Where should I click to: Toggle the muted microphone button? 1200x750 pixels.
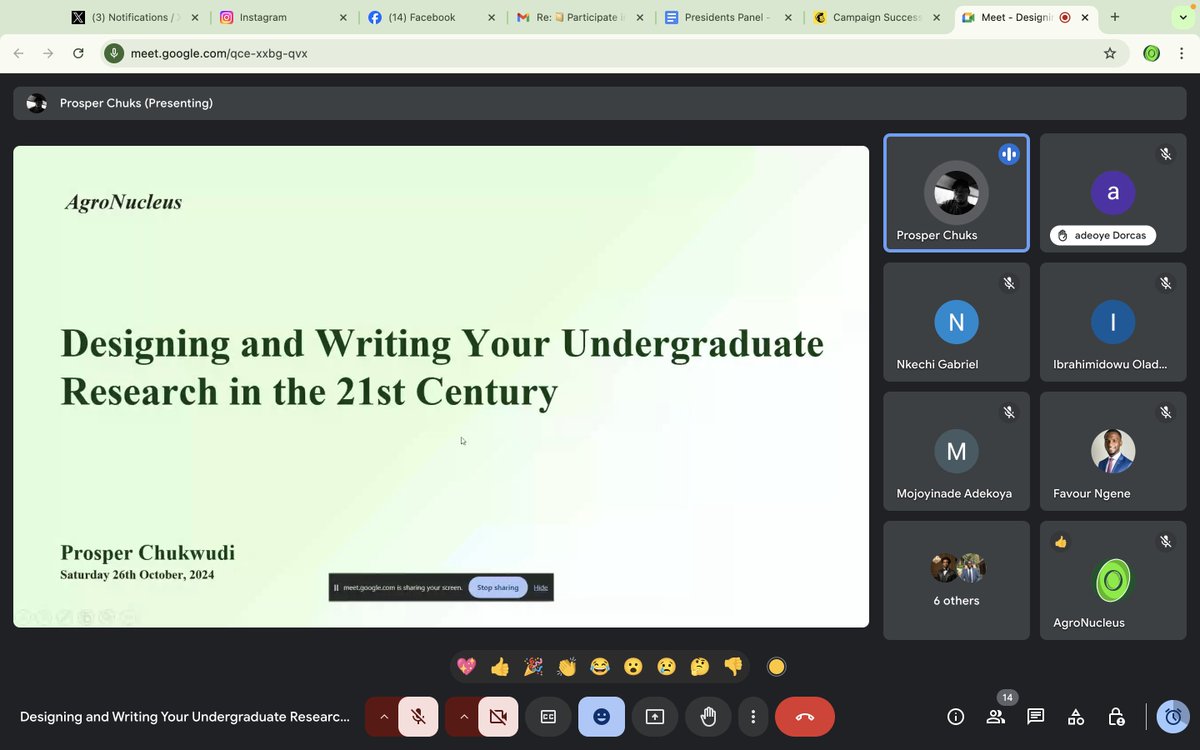[418, 716]
